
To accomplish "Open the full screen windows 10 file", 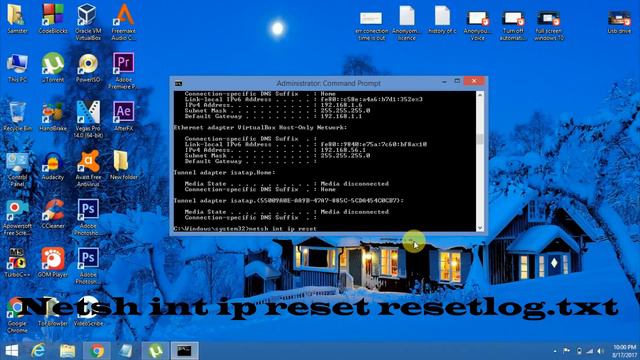I will (x=549, y=25).
